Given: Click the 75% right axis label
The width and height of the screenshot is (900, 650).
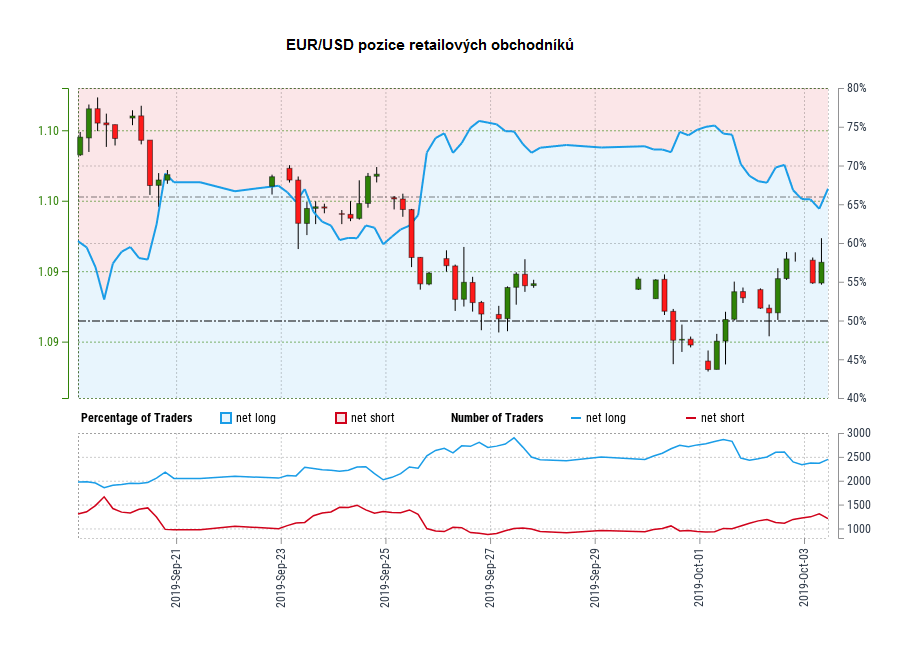Looking at the screenshot, I should [x=856, y=127].
